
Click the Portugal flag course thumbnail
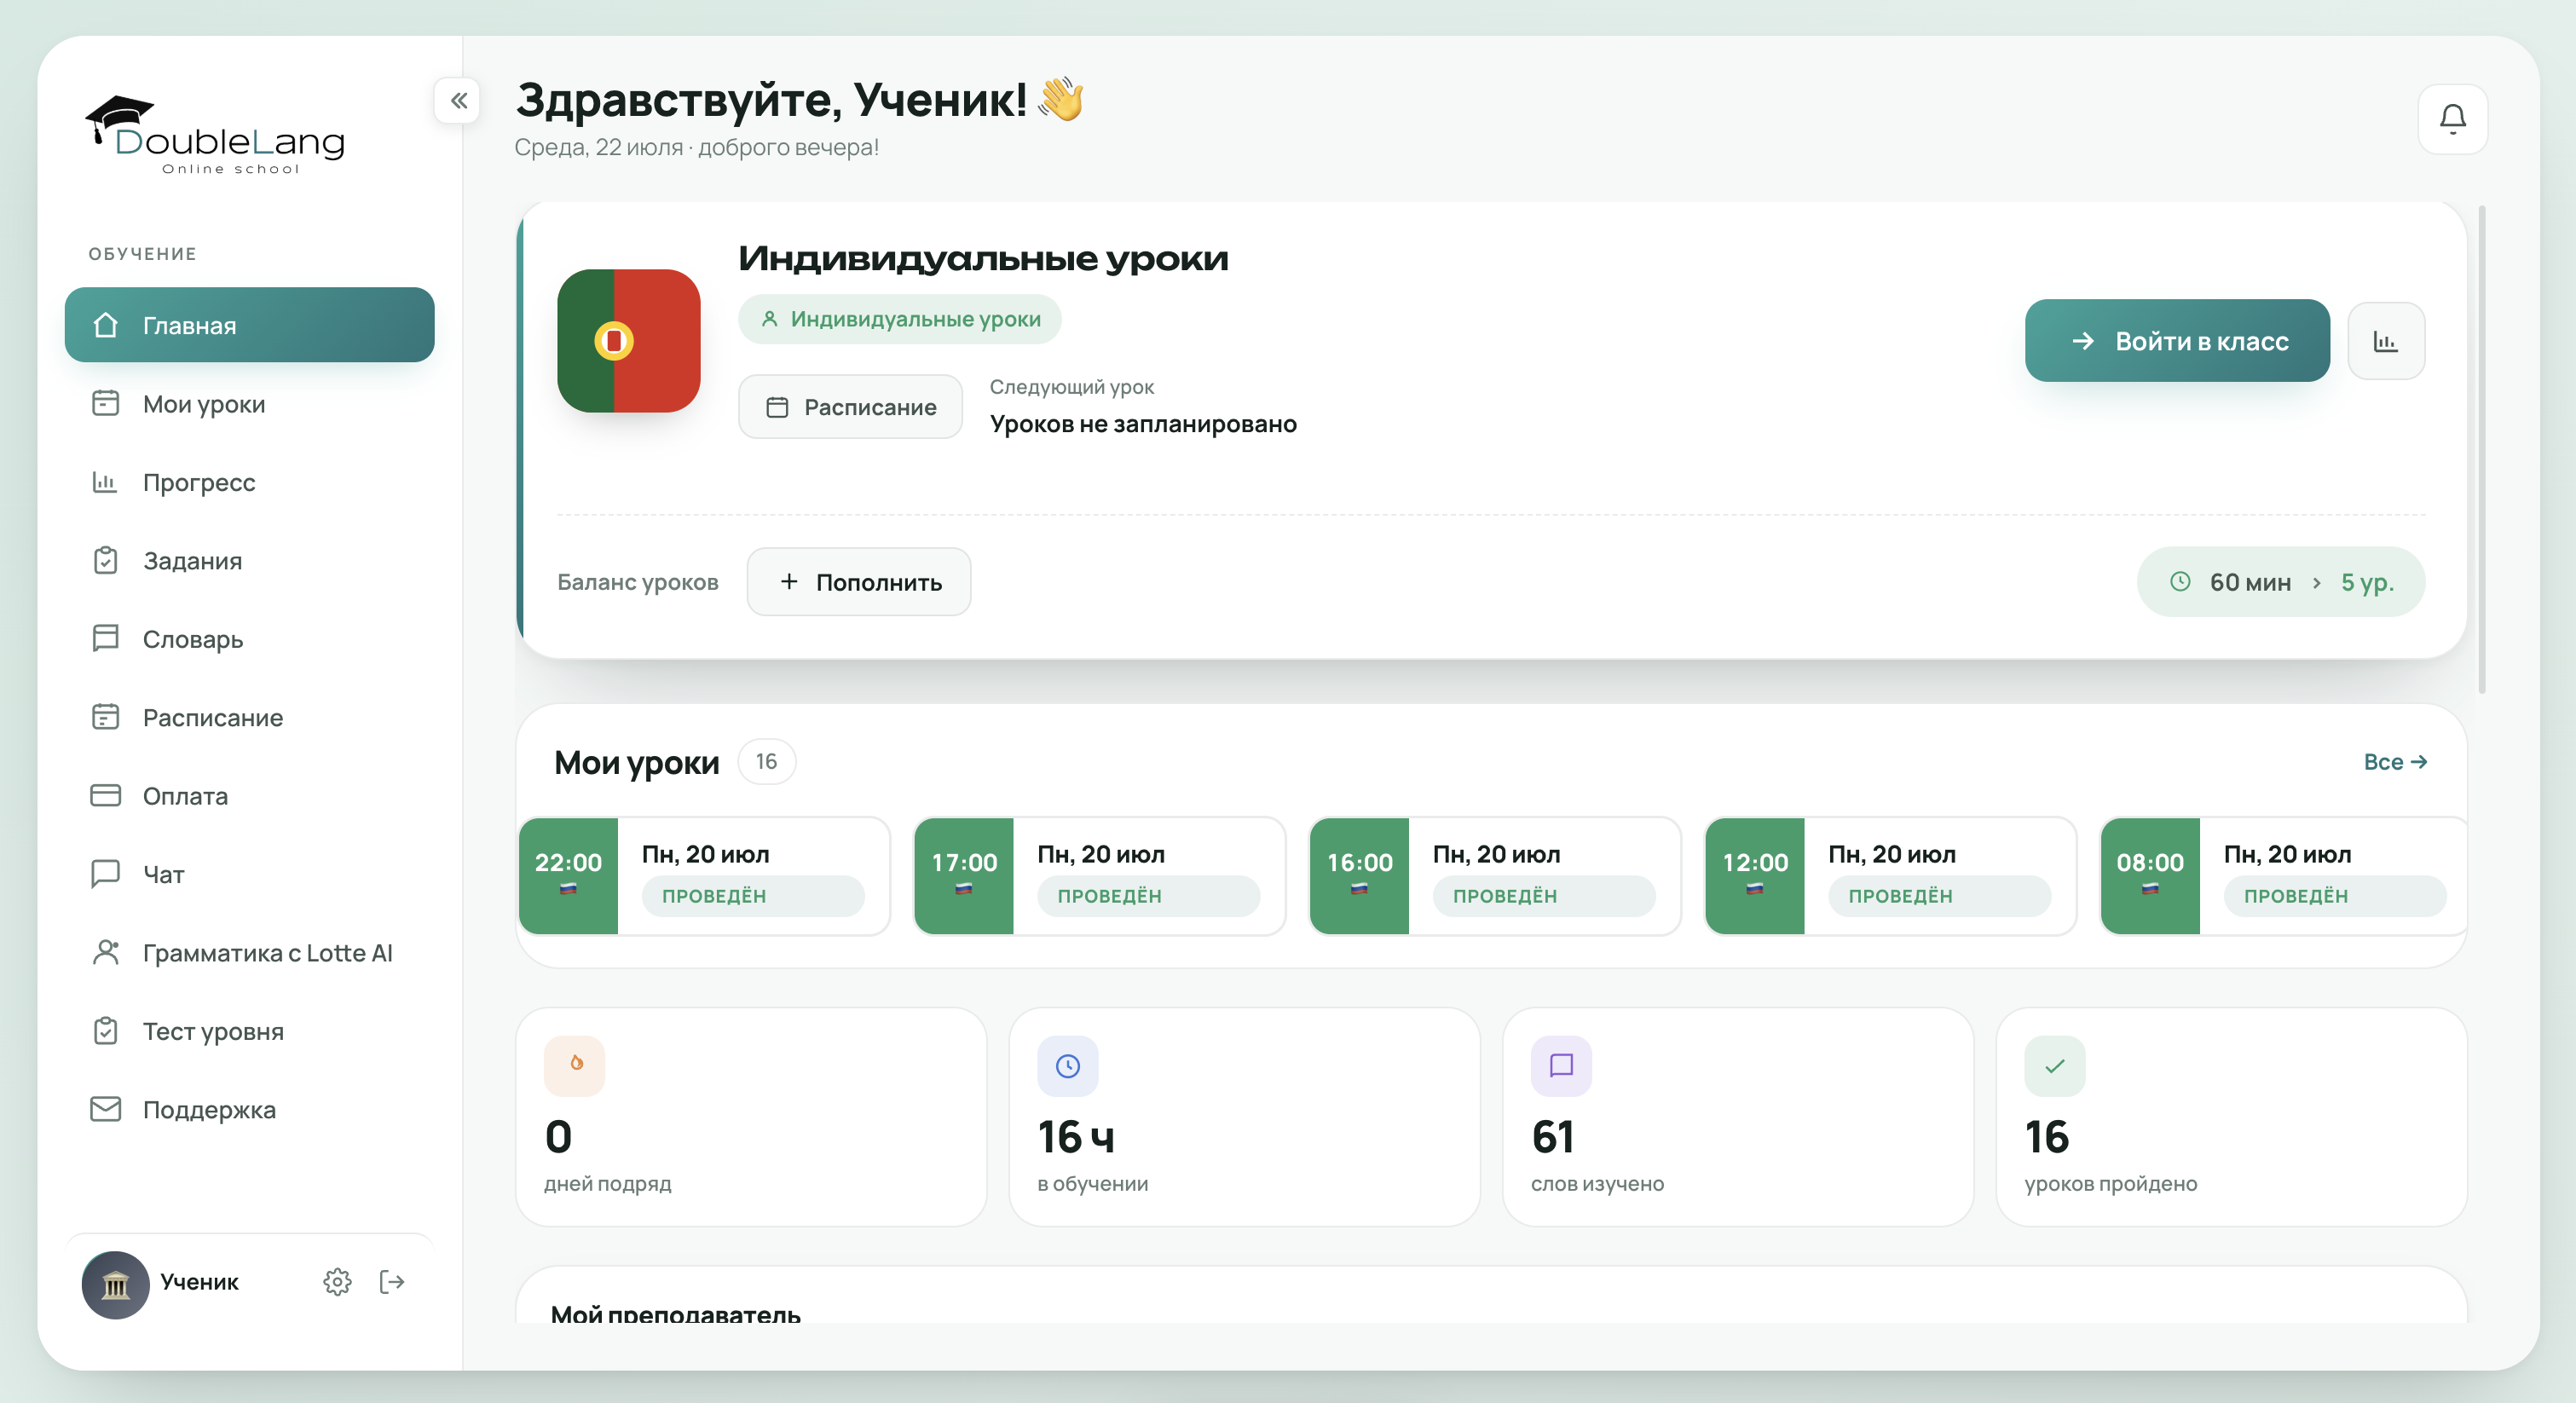coord(628,340)
